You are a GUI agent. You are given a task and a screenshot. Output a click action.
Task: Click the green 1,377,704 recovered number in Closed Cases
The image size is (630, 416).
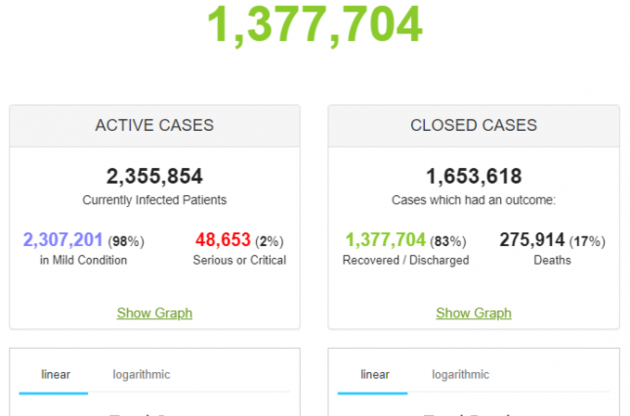click(x=385, y=240)
